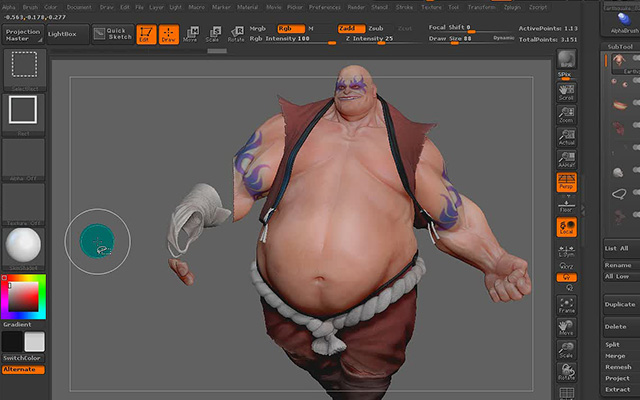Open the SkinShade4 material picker
Viewport: 640px width, 400px height.
tap(24, 249)
